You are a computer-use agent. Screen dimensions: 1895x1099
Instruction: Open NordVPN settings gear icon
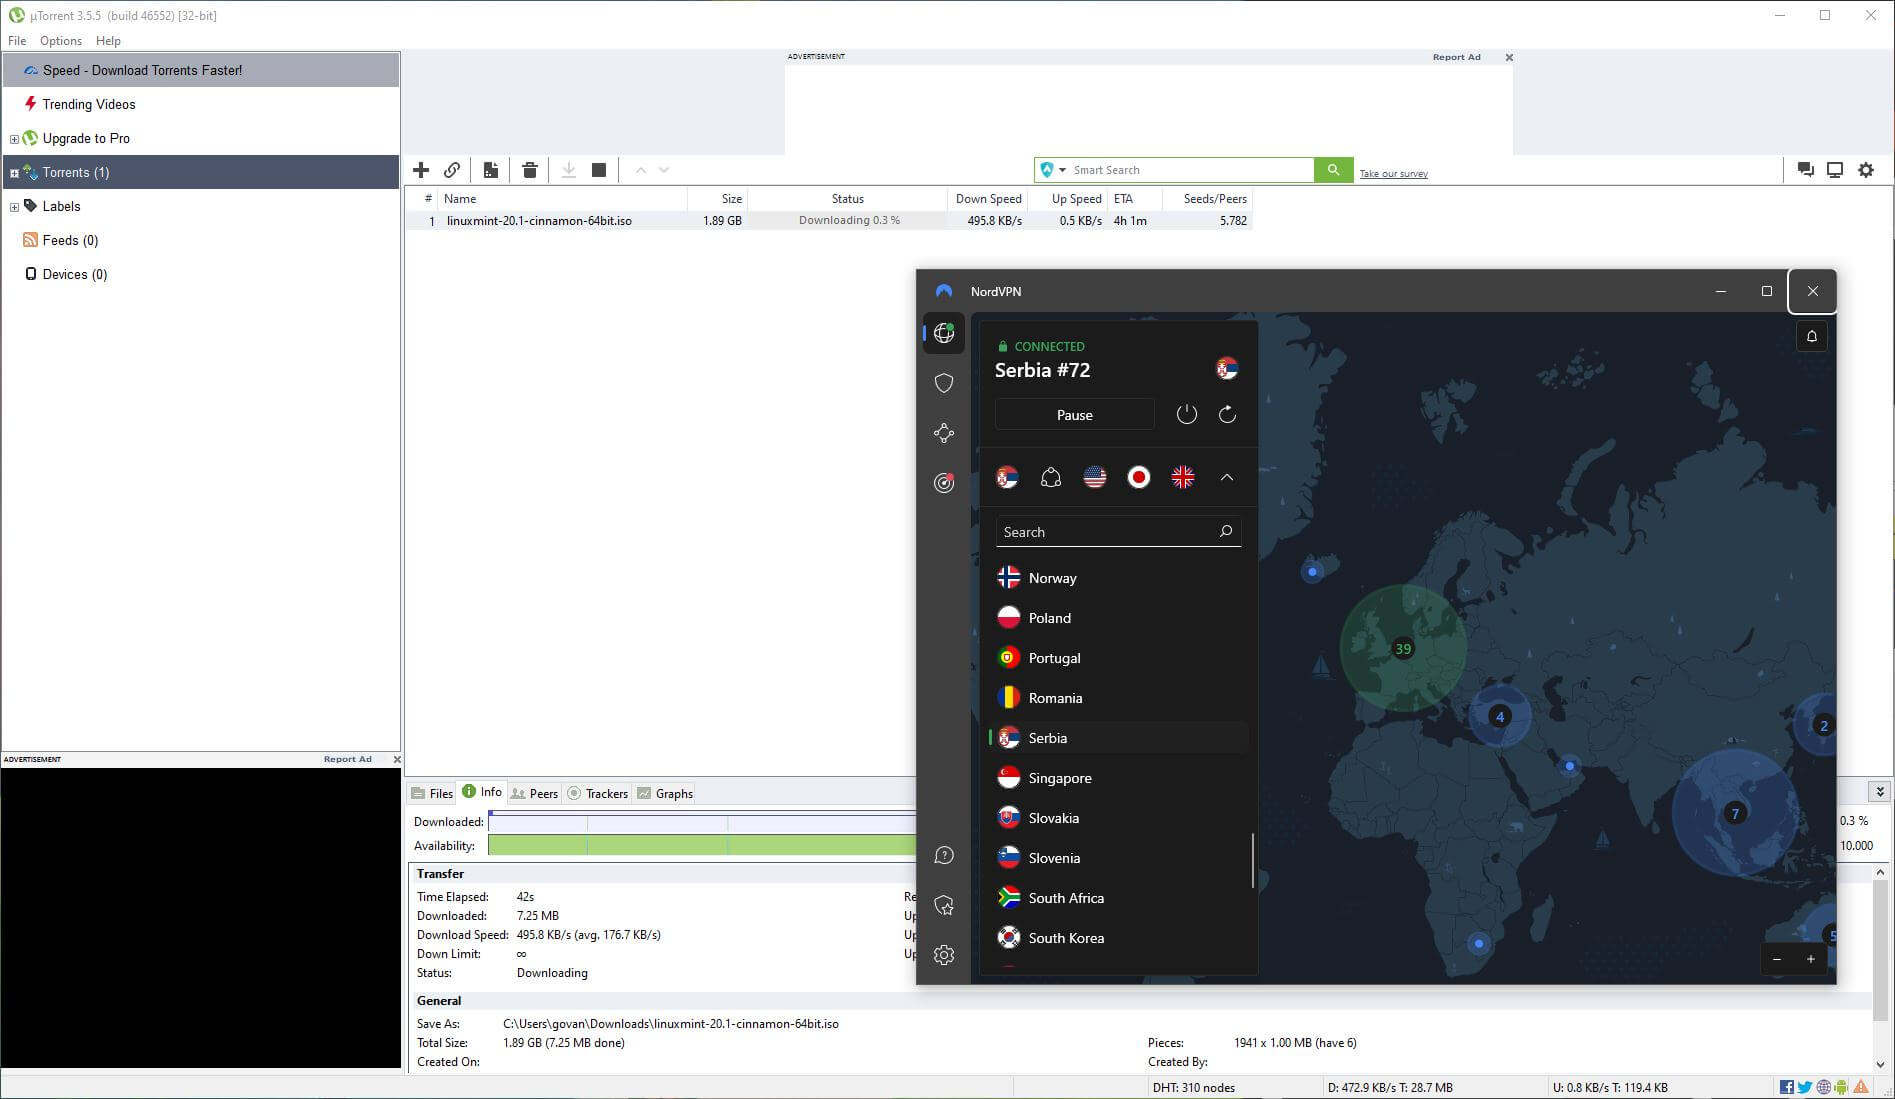coord(944,955)
